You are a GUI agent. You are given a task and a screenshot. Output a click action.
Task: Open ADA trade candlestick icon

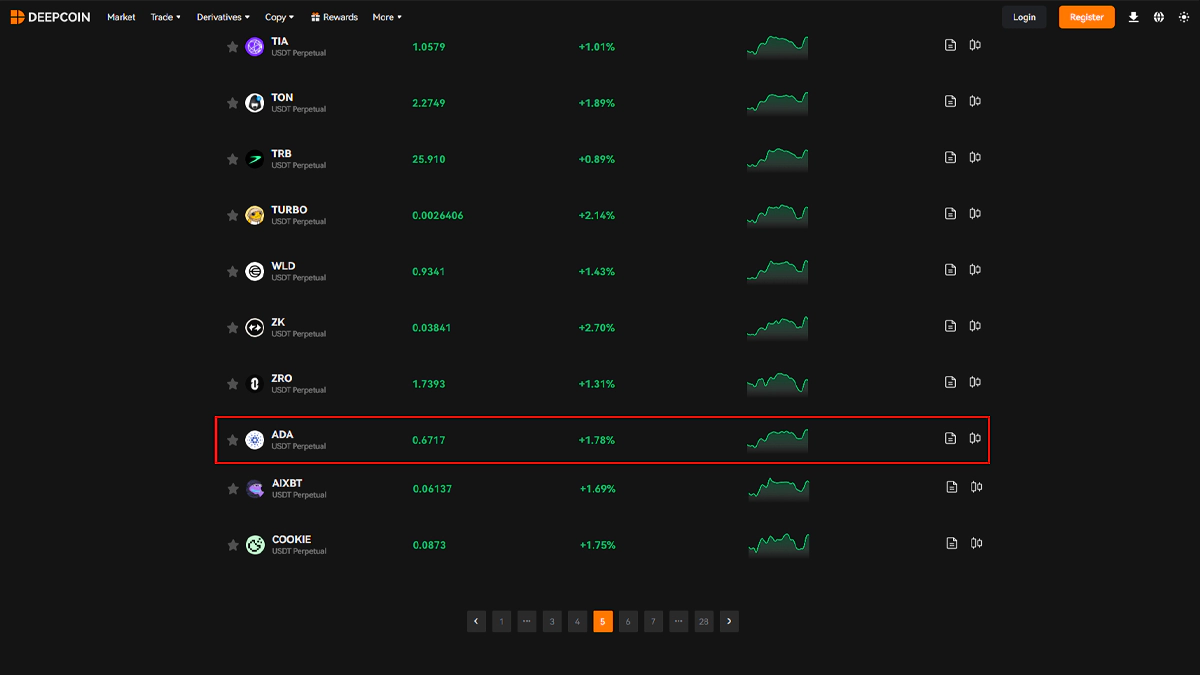click(975, 438)
